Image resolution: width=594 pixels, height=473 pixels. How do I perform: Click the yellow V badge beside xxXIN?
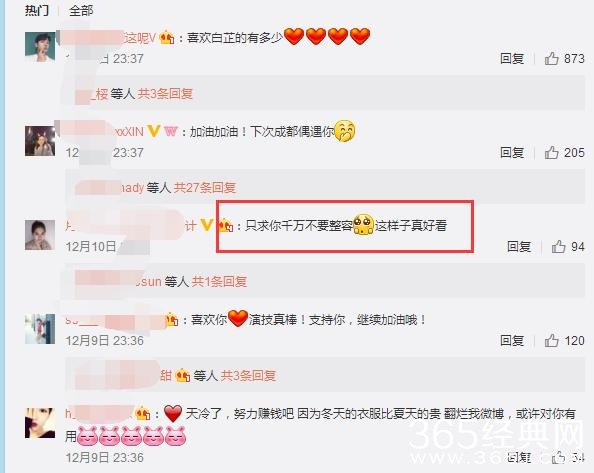[153, 131]
